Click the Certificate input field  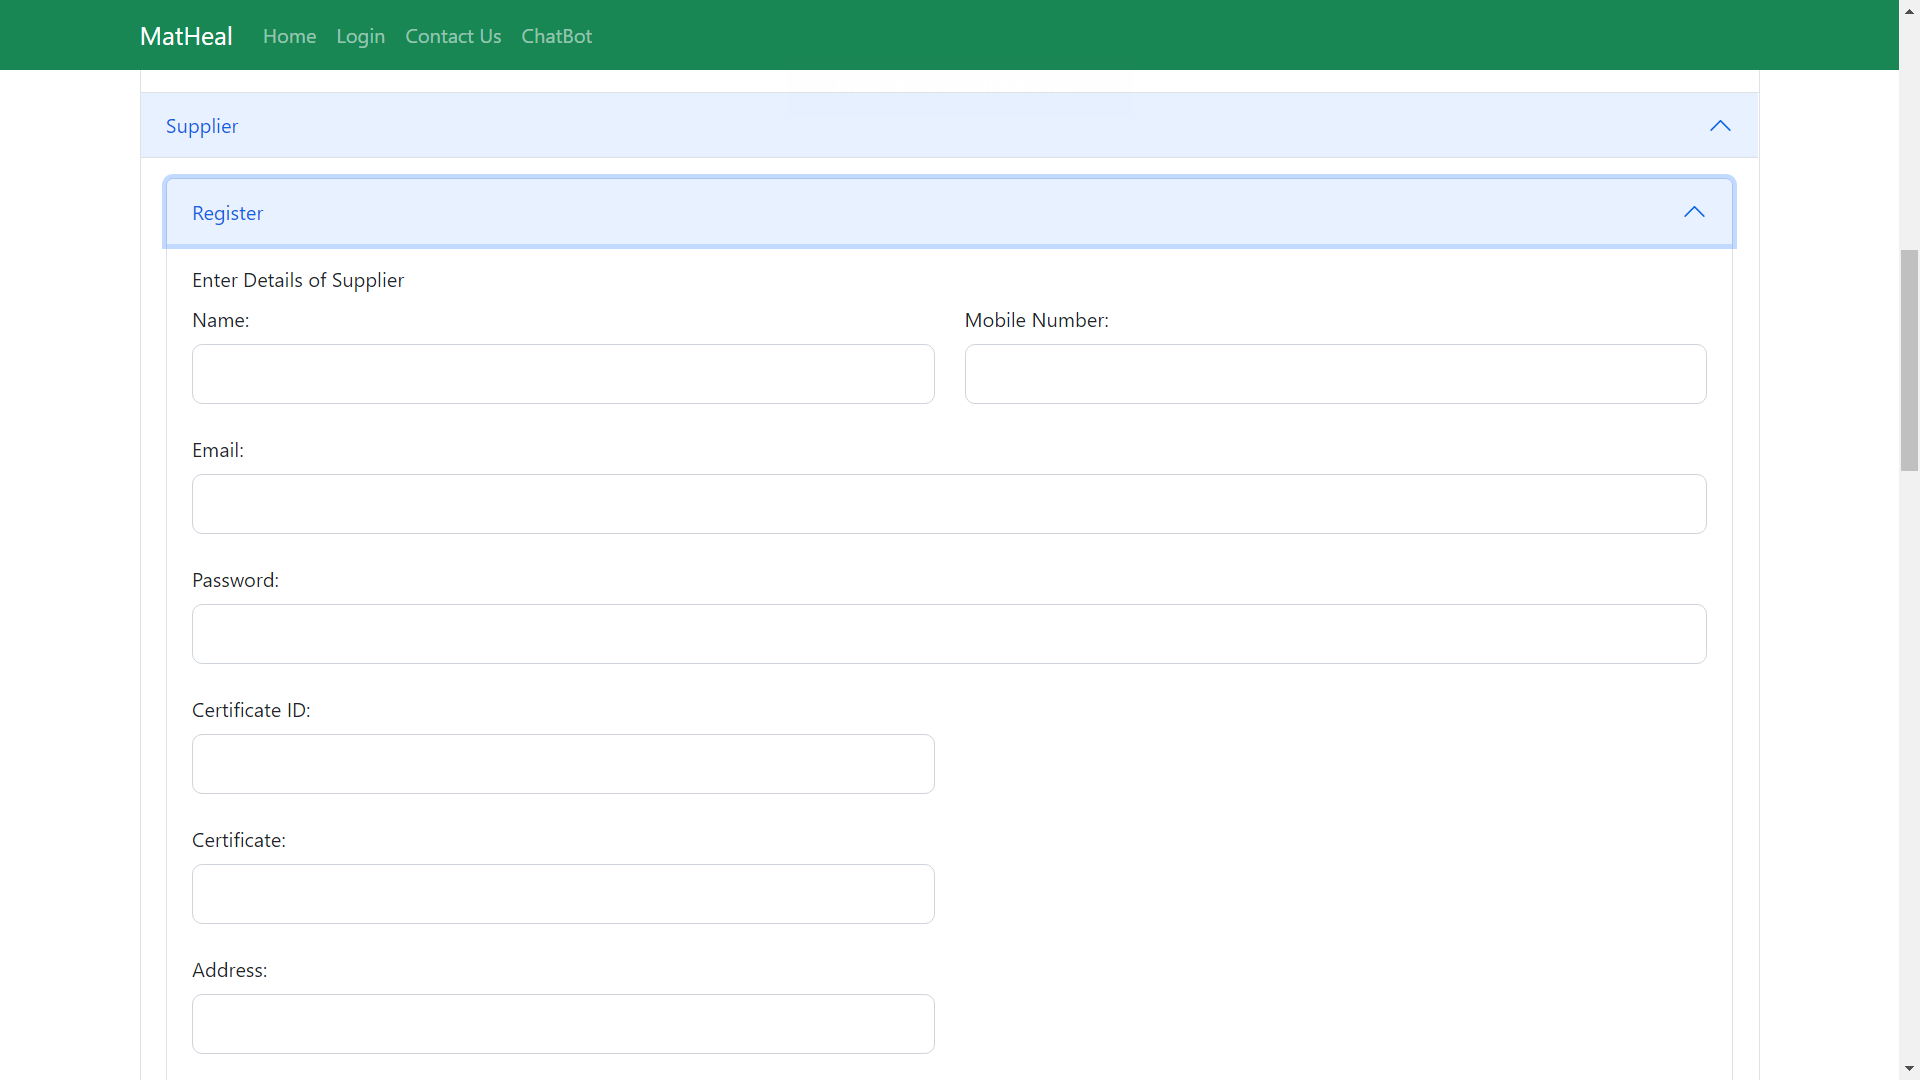[563, 894]
